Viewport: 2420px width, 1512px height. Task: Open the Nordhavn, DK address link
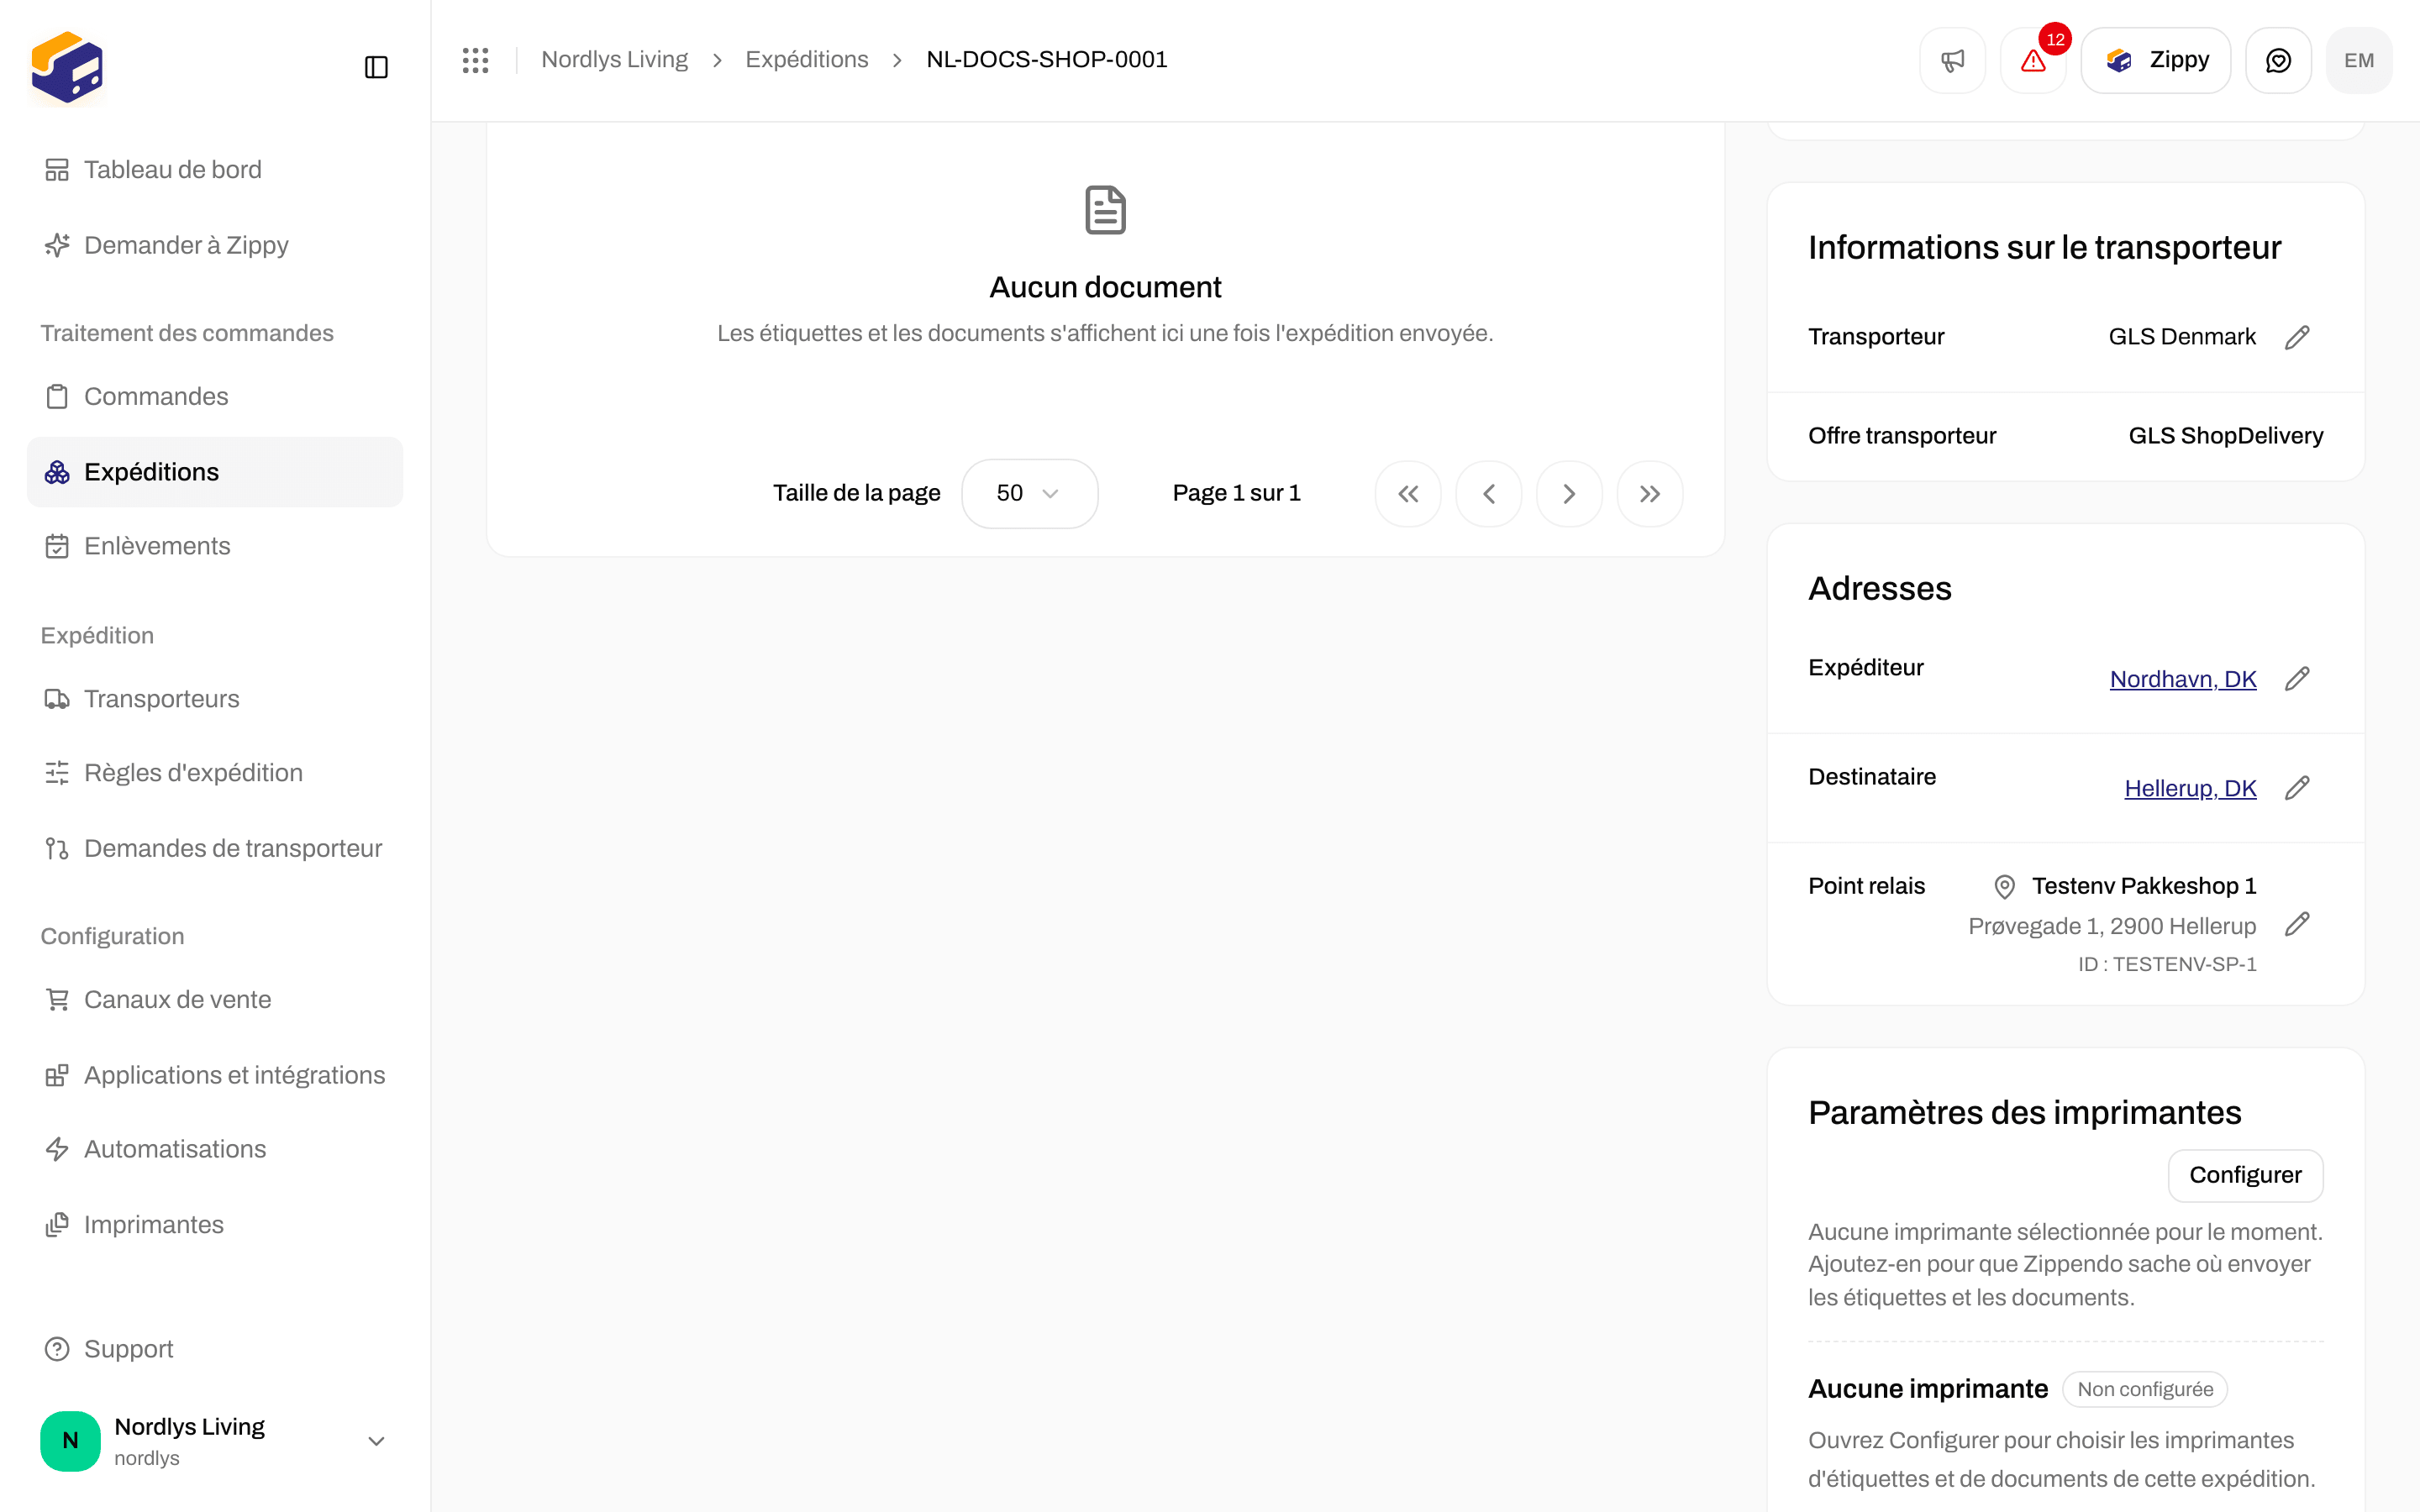2183,679
